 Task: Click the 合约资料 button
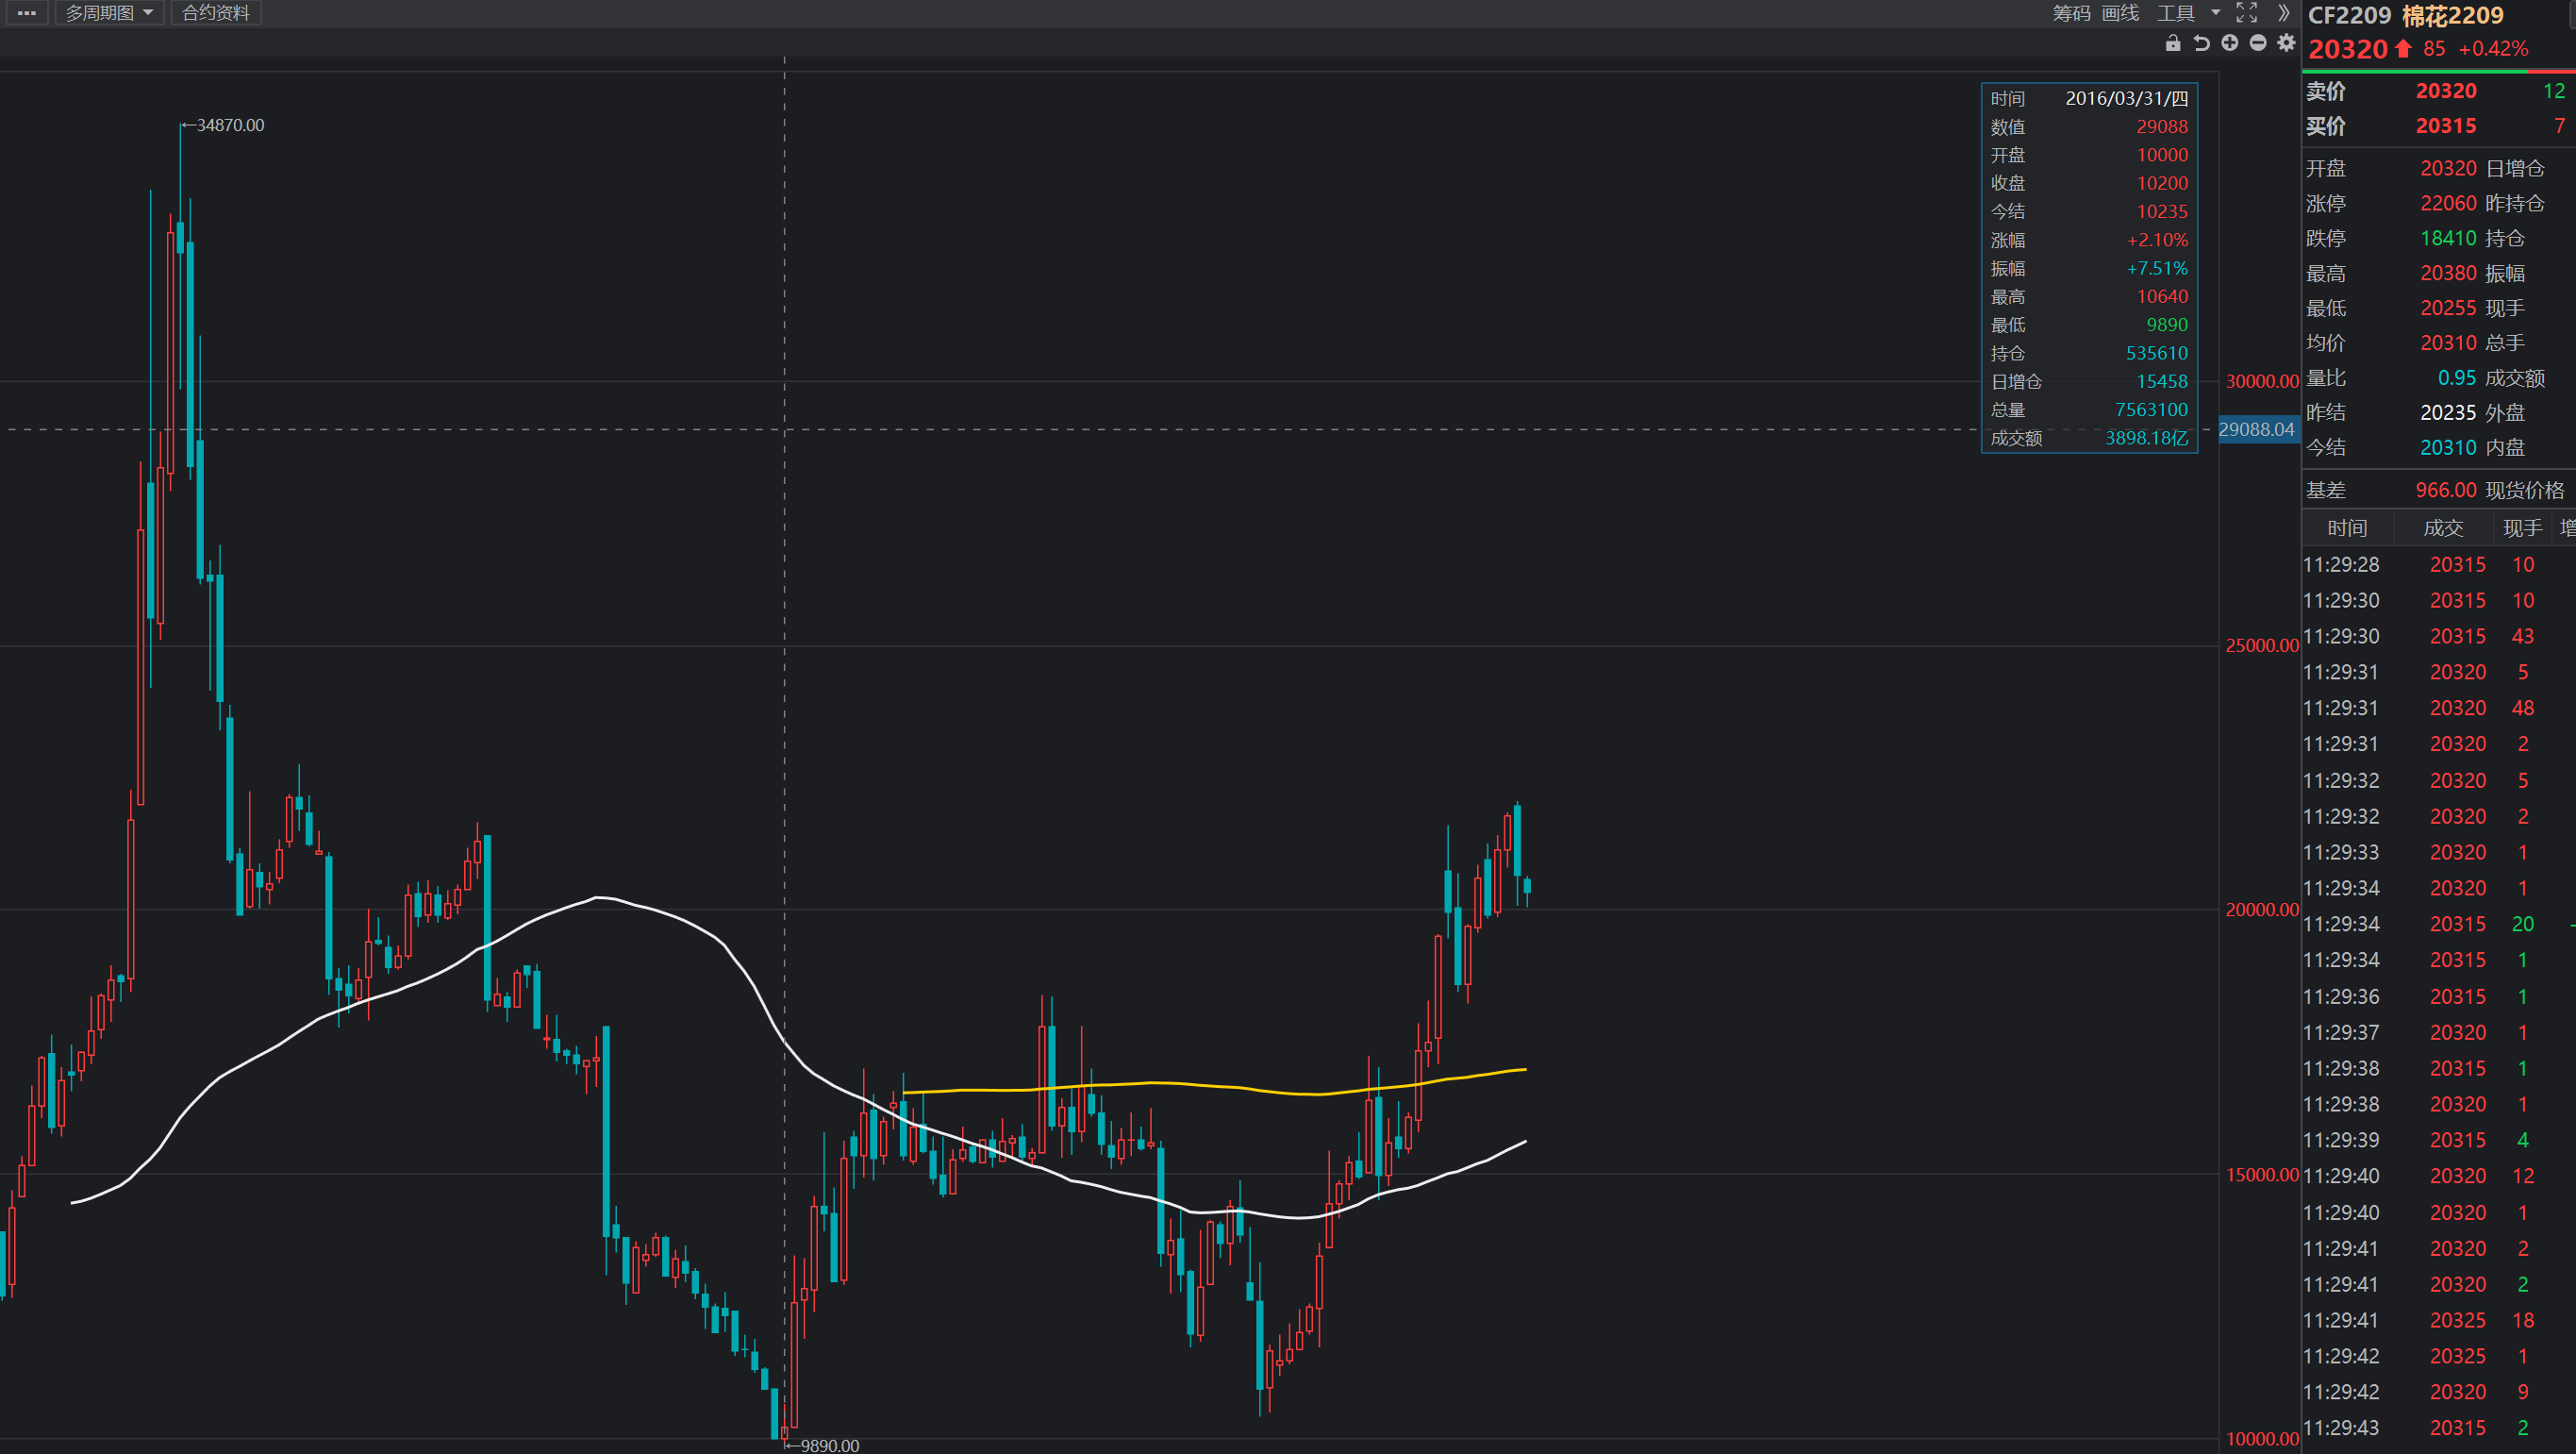pyautogui.click(x=216, y=13)
